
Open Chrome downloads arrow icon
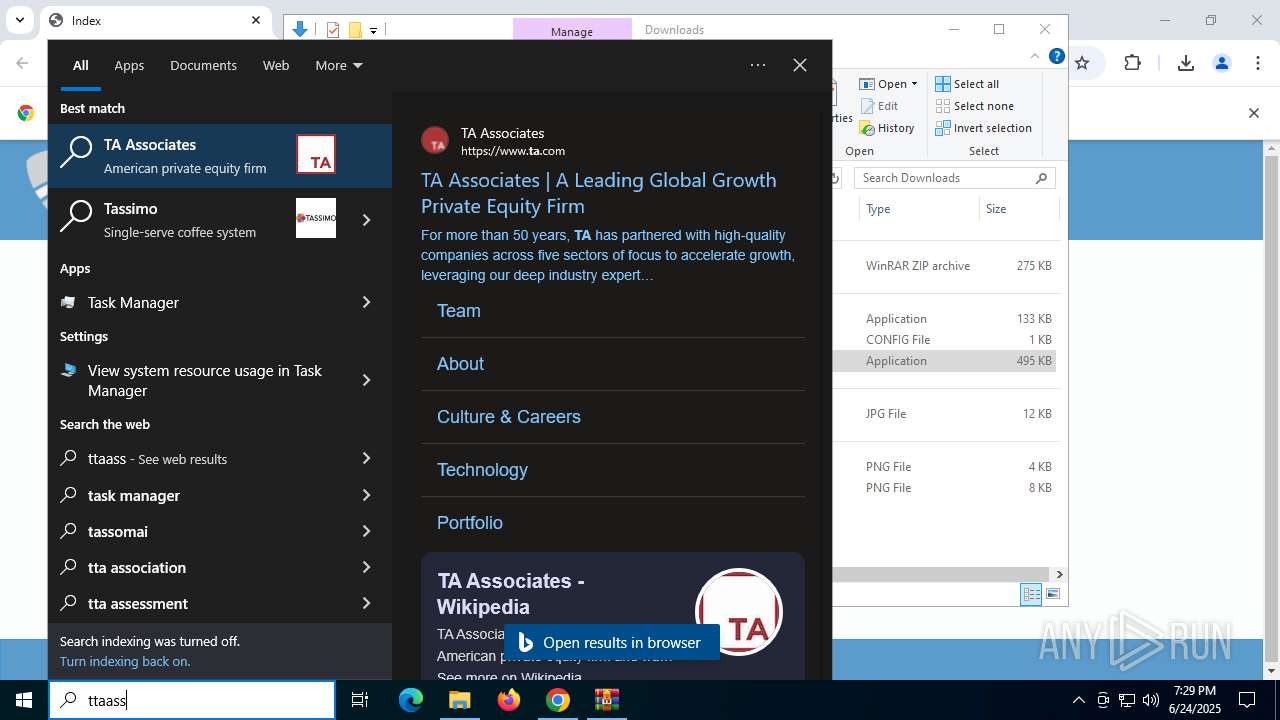pos(1186,63)
